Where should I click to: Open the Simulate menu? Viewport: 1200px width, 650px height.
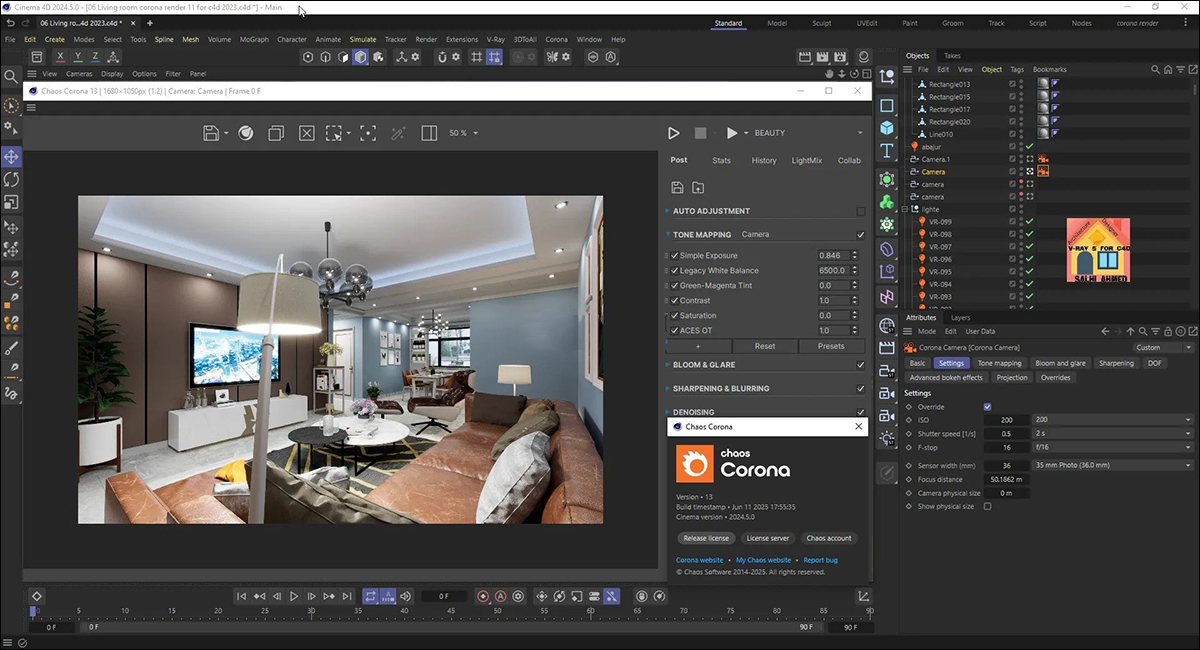[363, 39]
